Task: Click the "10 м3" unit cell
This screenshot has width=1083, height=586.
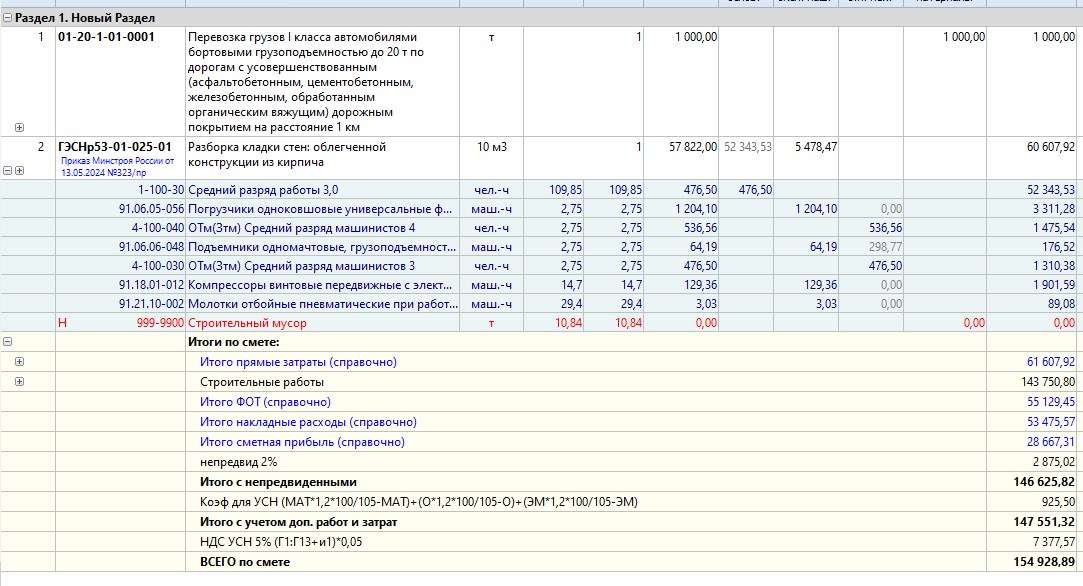Action: point(491,147)
